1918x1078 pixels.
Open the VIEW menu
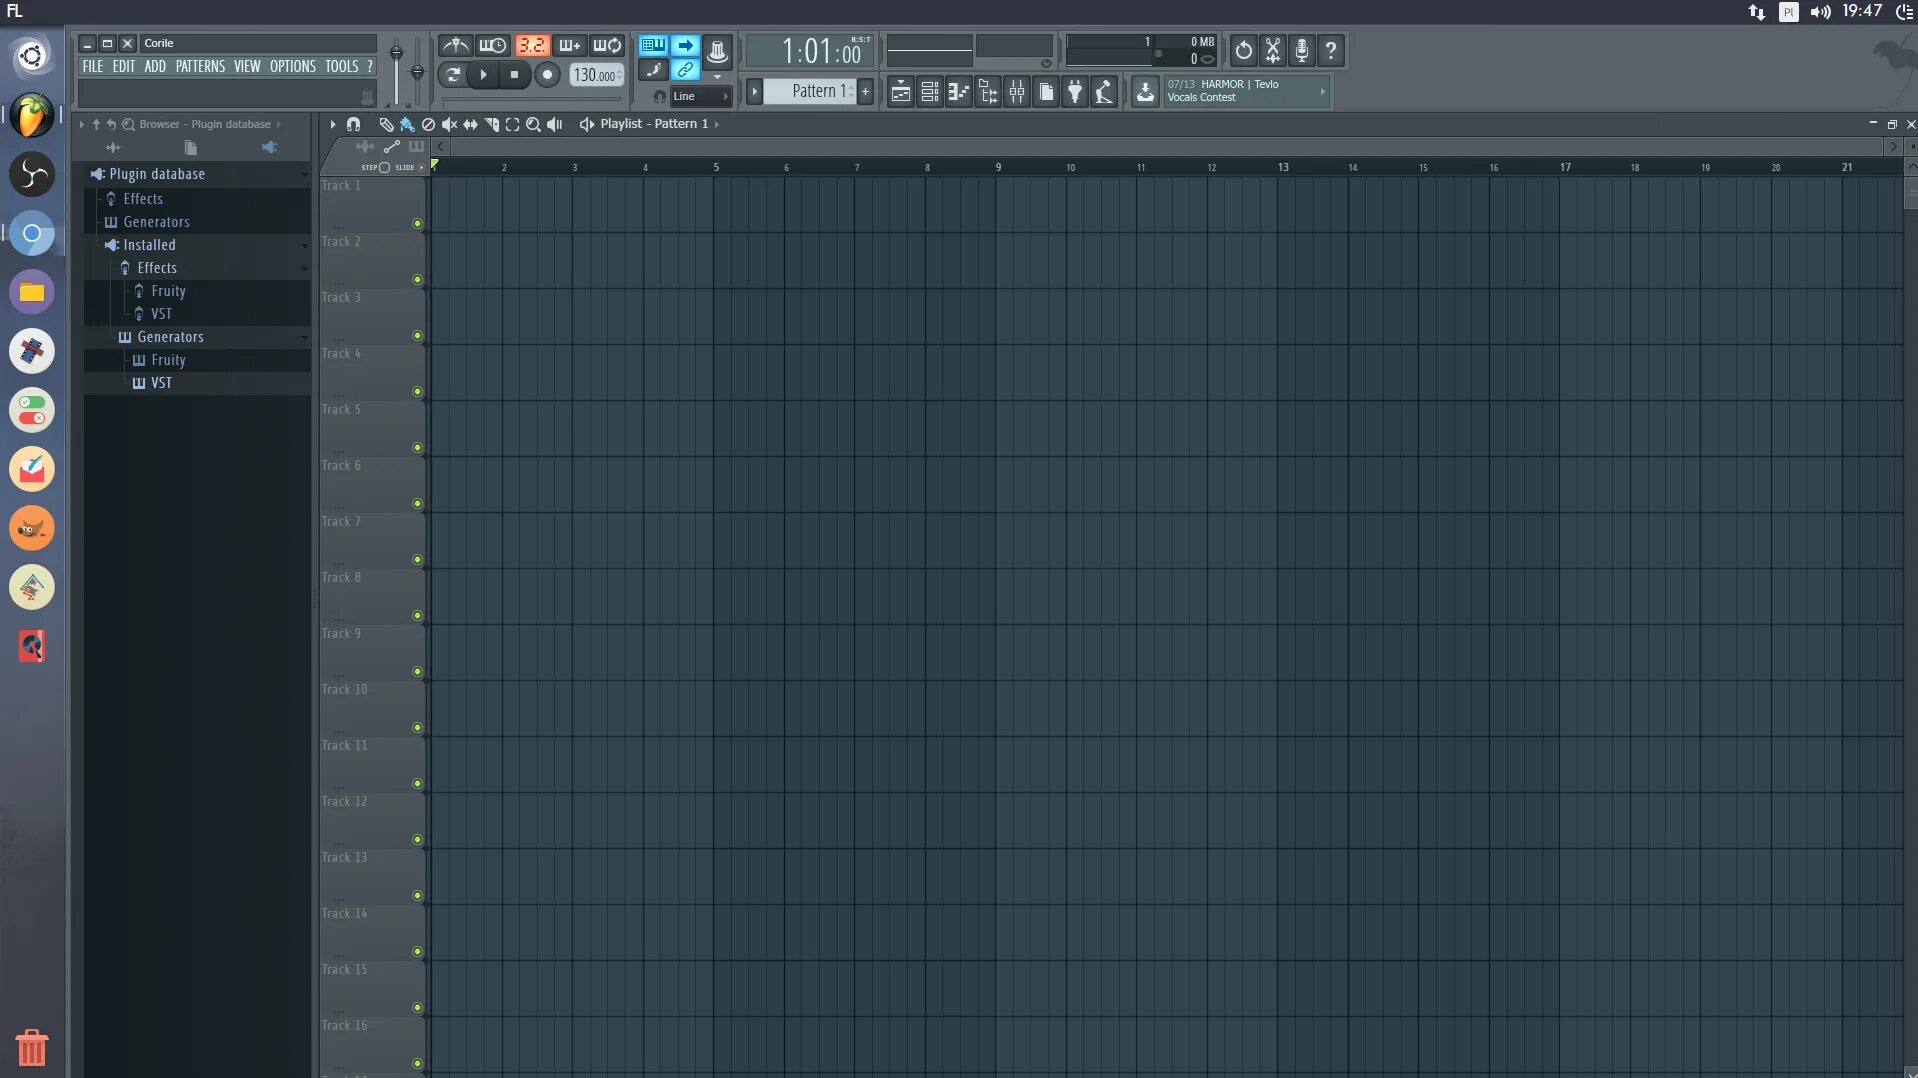[x=247, y=66]
